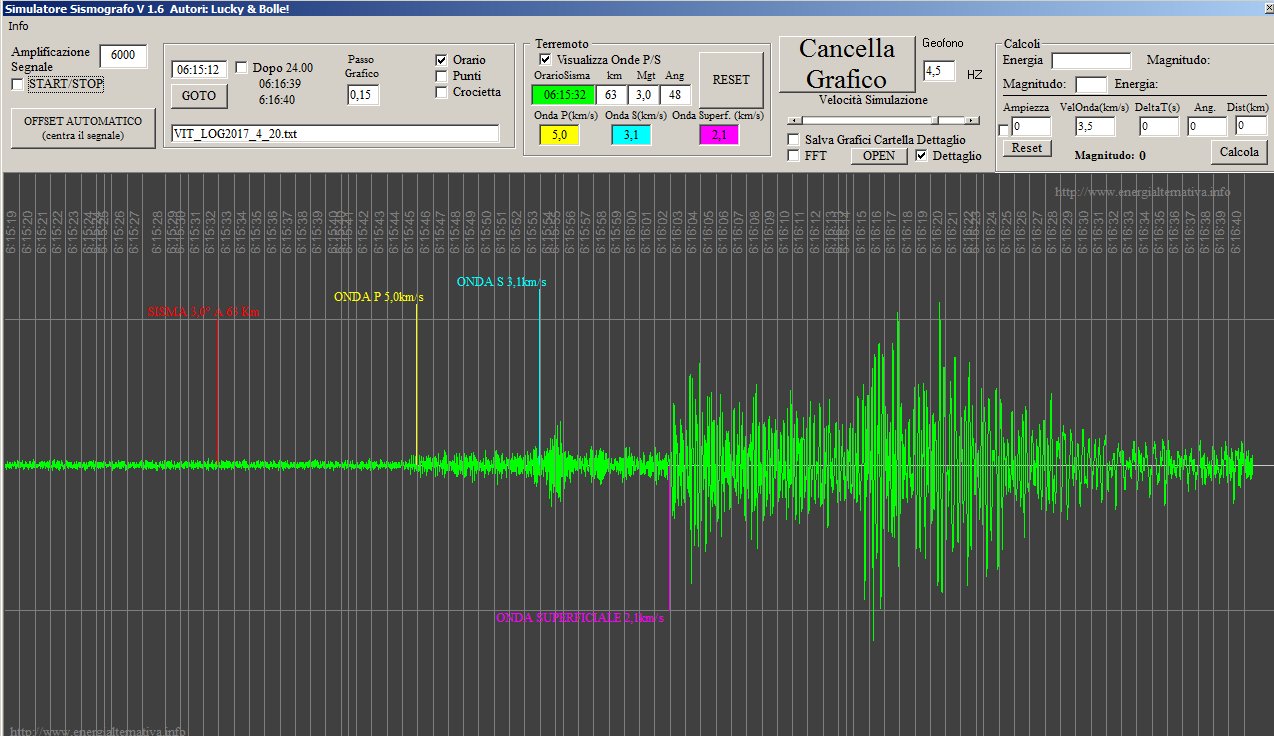Click the Reset button in Calcoli

[x=1027, y=148]
